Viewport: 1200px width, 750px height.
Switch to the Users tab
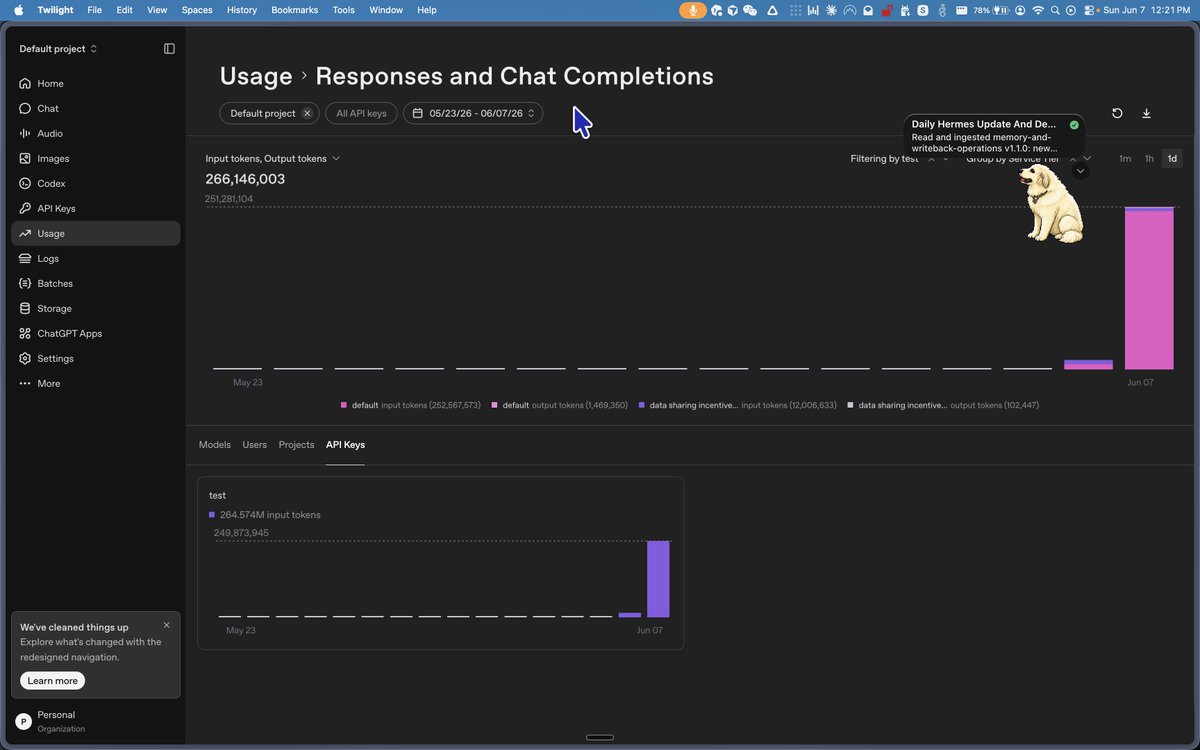point(255,444)
